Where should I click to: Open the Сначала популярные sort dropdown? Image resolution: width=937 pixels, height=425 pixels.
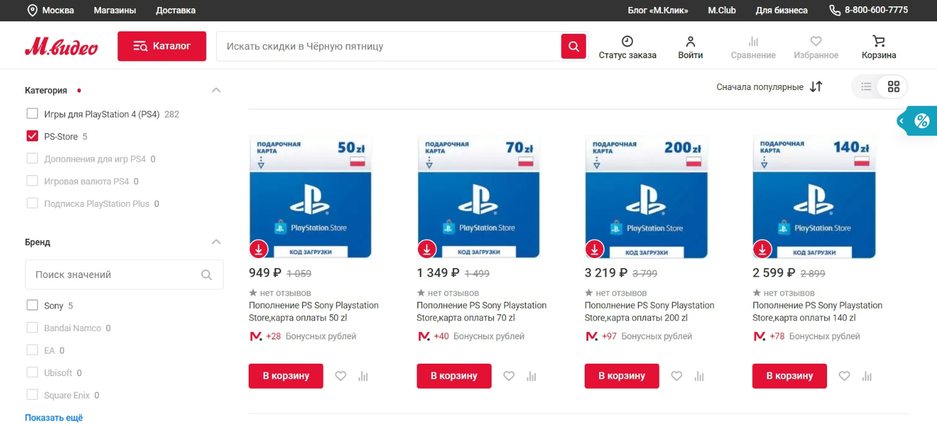point(768,87)
